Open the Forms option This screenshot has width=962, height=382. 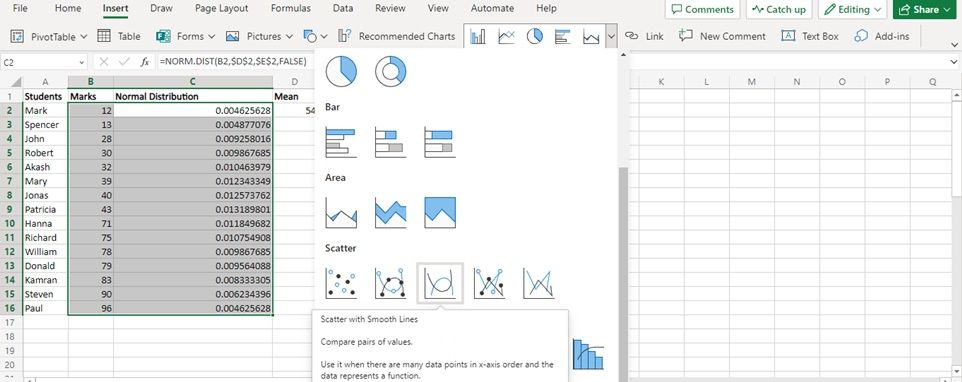tap(180, 36)
